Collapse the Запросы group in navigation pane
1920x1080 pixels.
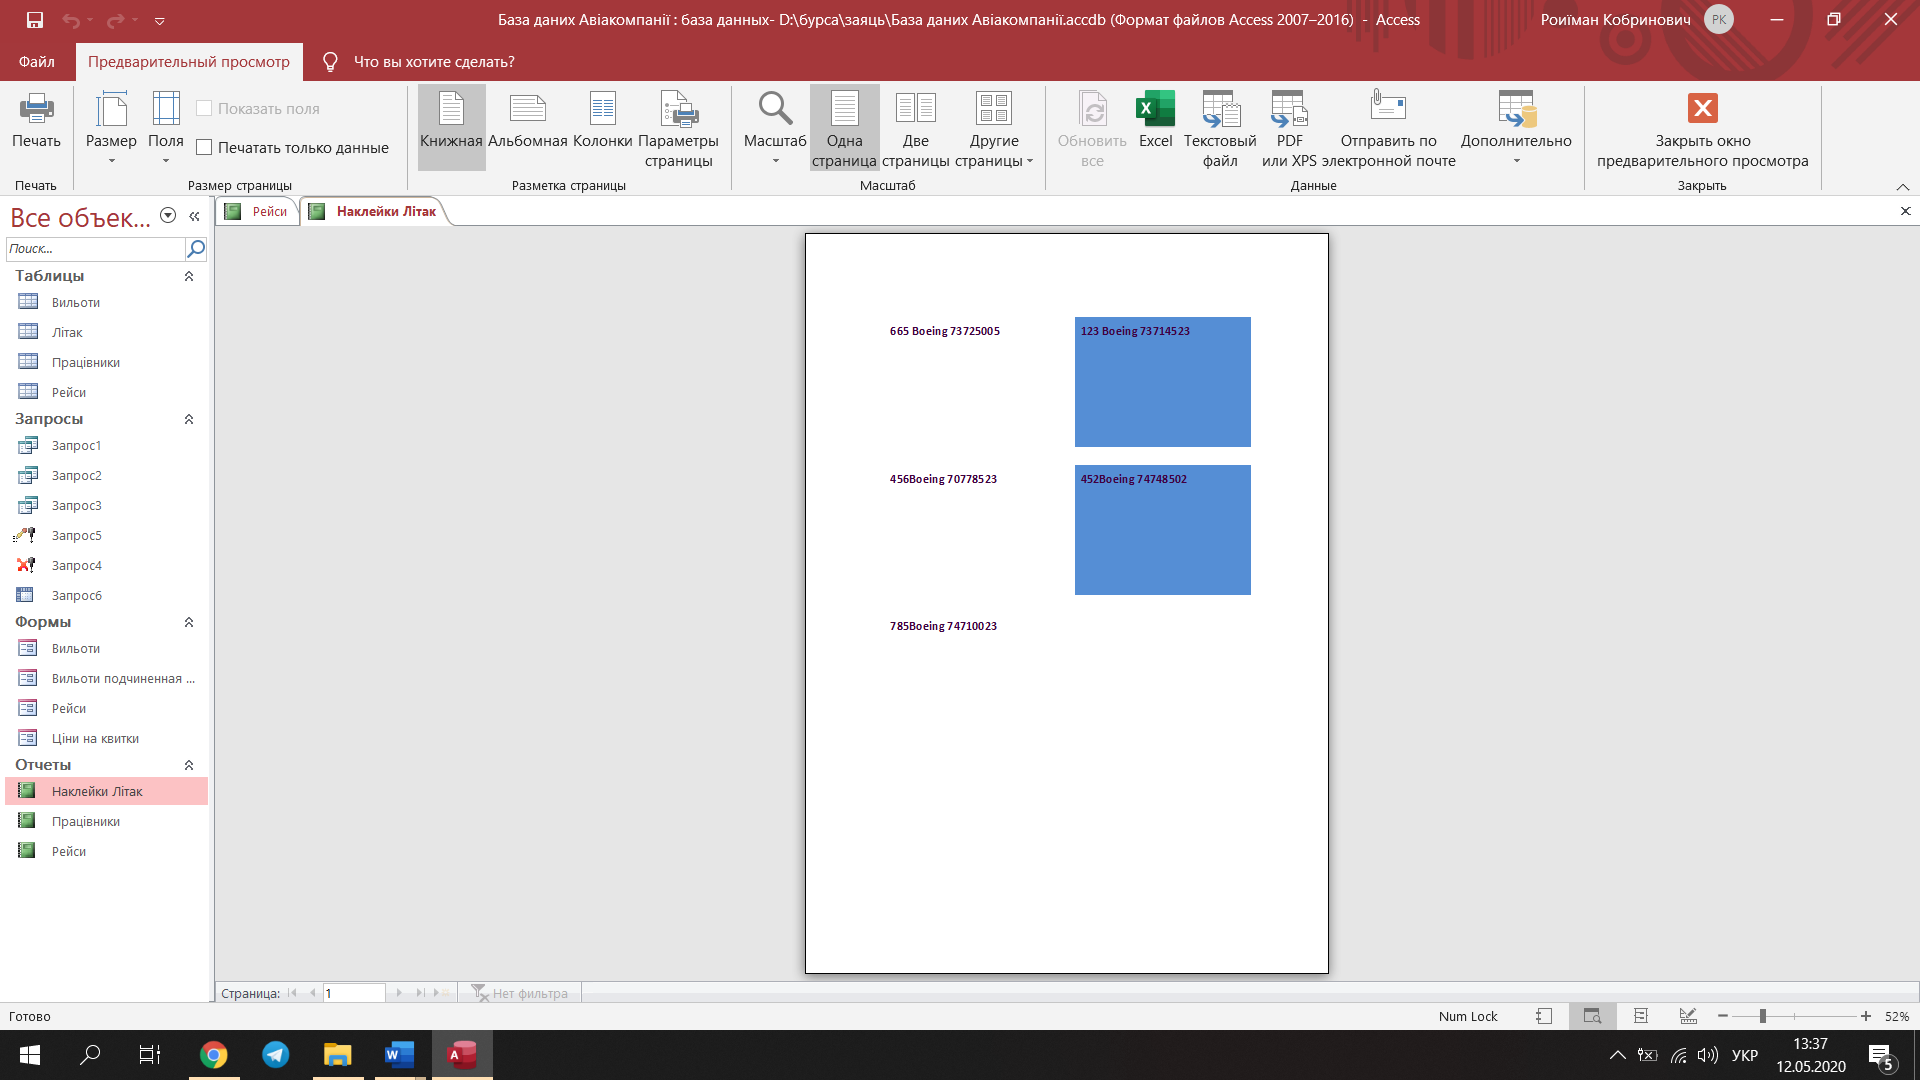(189, 419)
